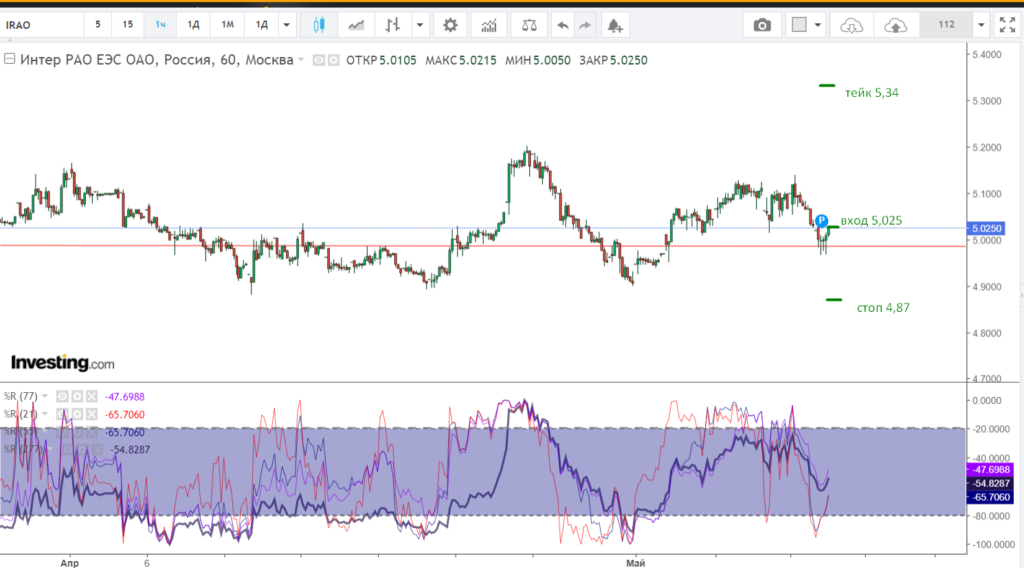The height and width of the screenshot is (568, 1024).
Task: Open the indicators chart icon
Action: coord(489,25)
